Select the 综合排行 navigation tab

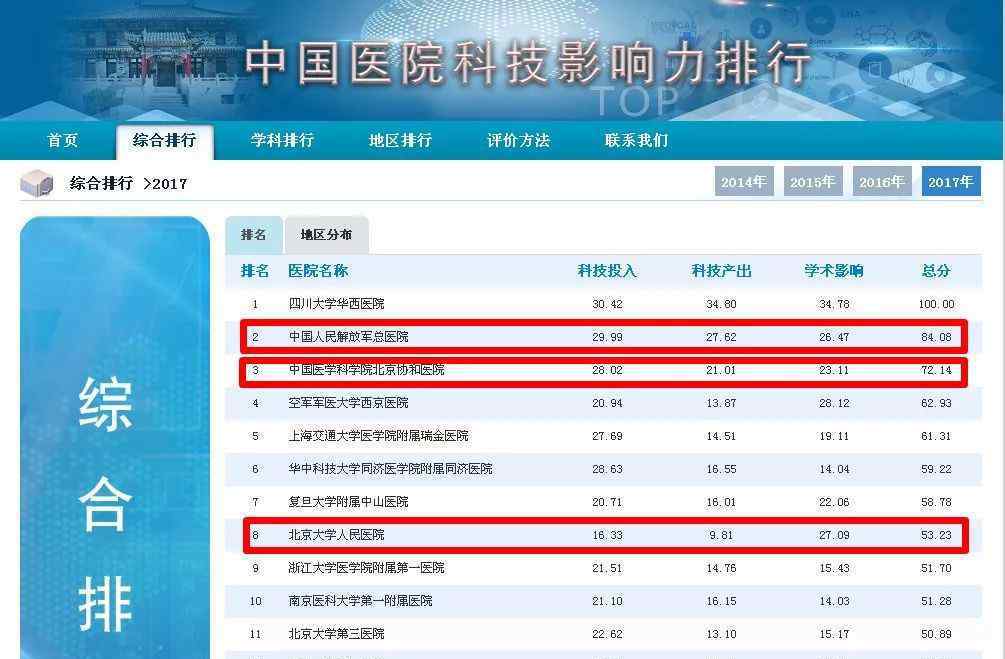(x=165, y=140)
